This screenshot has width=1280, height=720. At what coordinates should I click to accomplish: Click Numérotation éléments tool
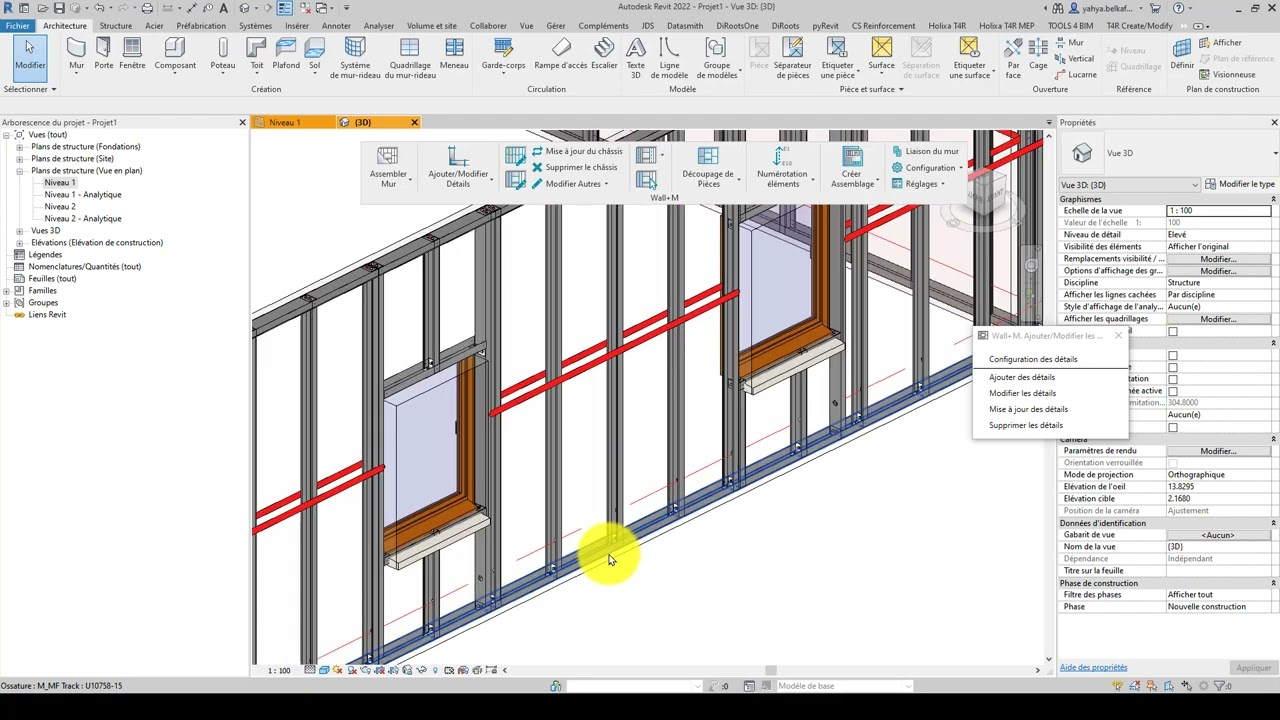coord(782,167)
